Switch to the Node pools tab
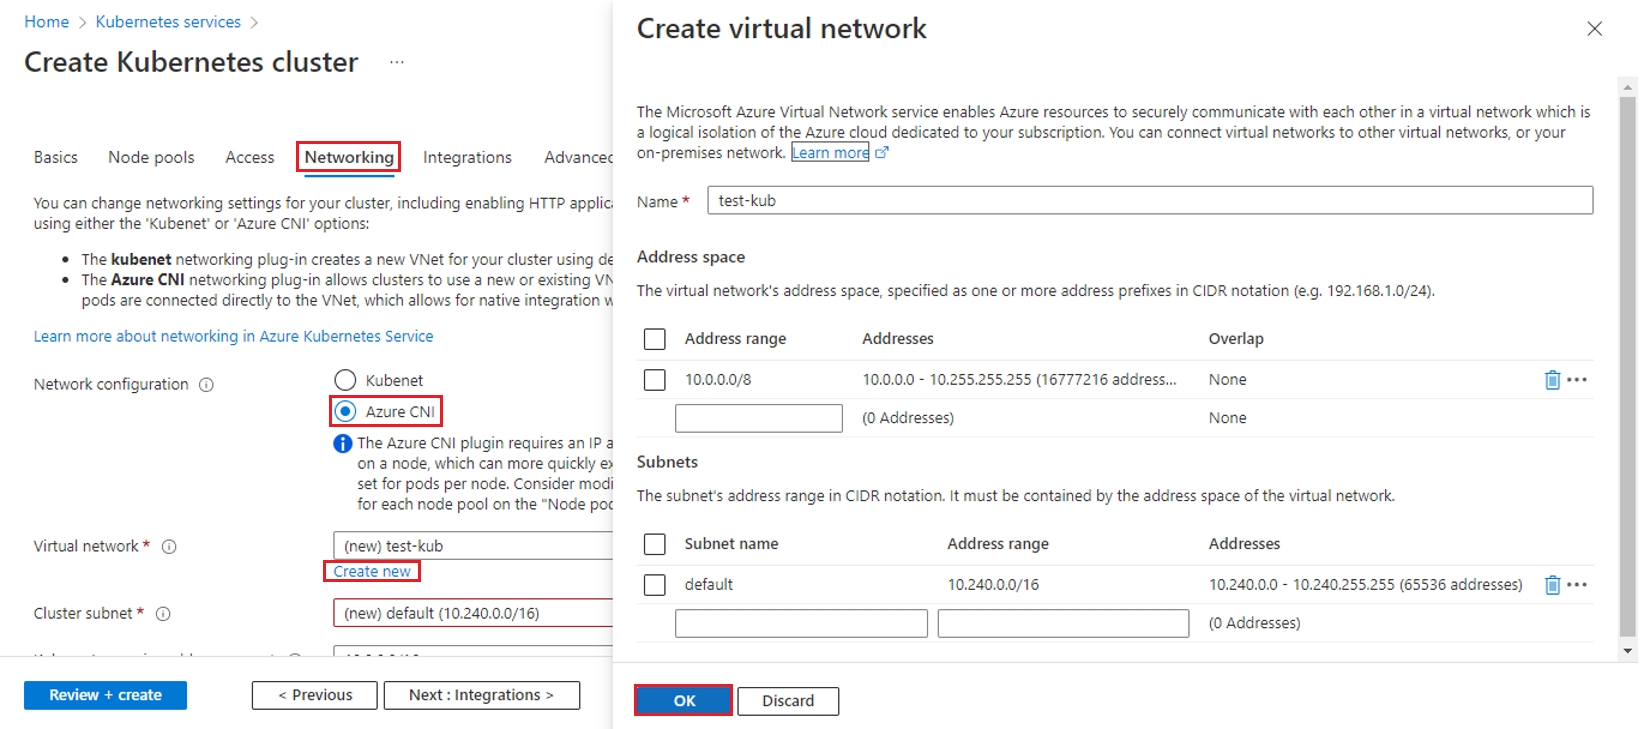 (151, 157)
